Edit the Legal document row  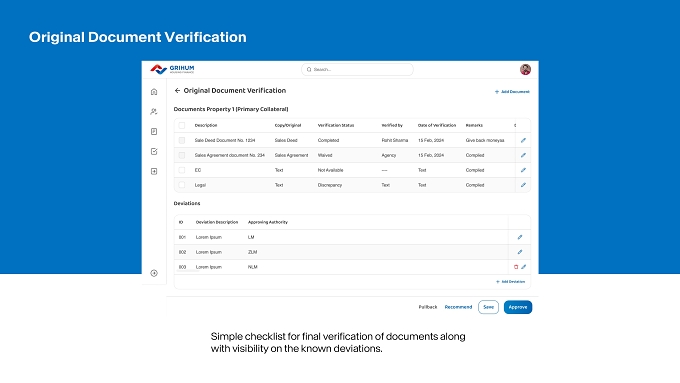[x=523, y=185]
